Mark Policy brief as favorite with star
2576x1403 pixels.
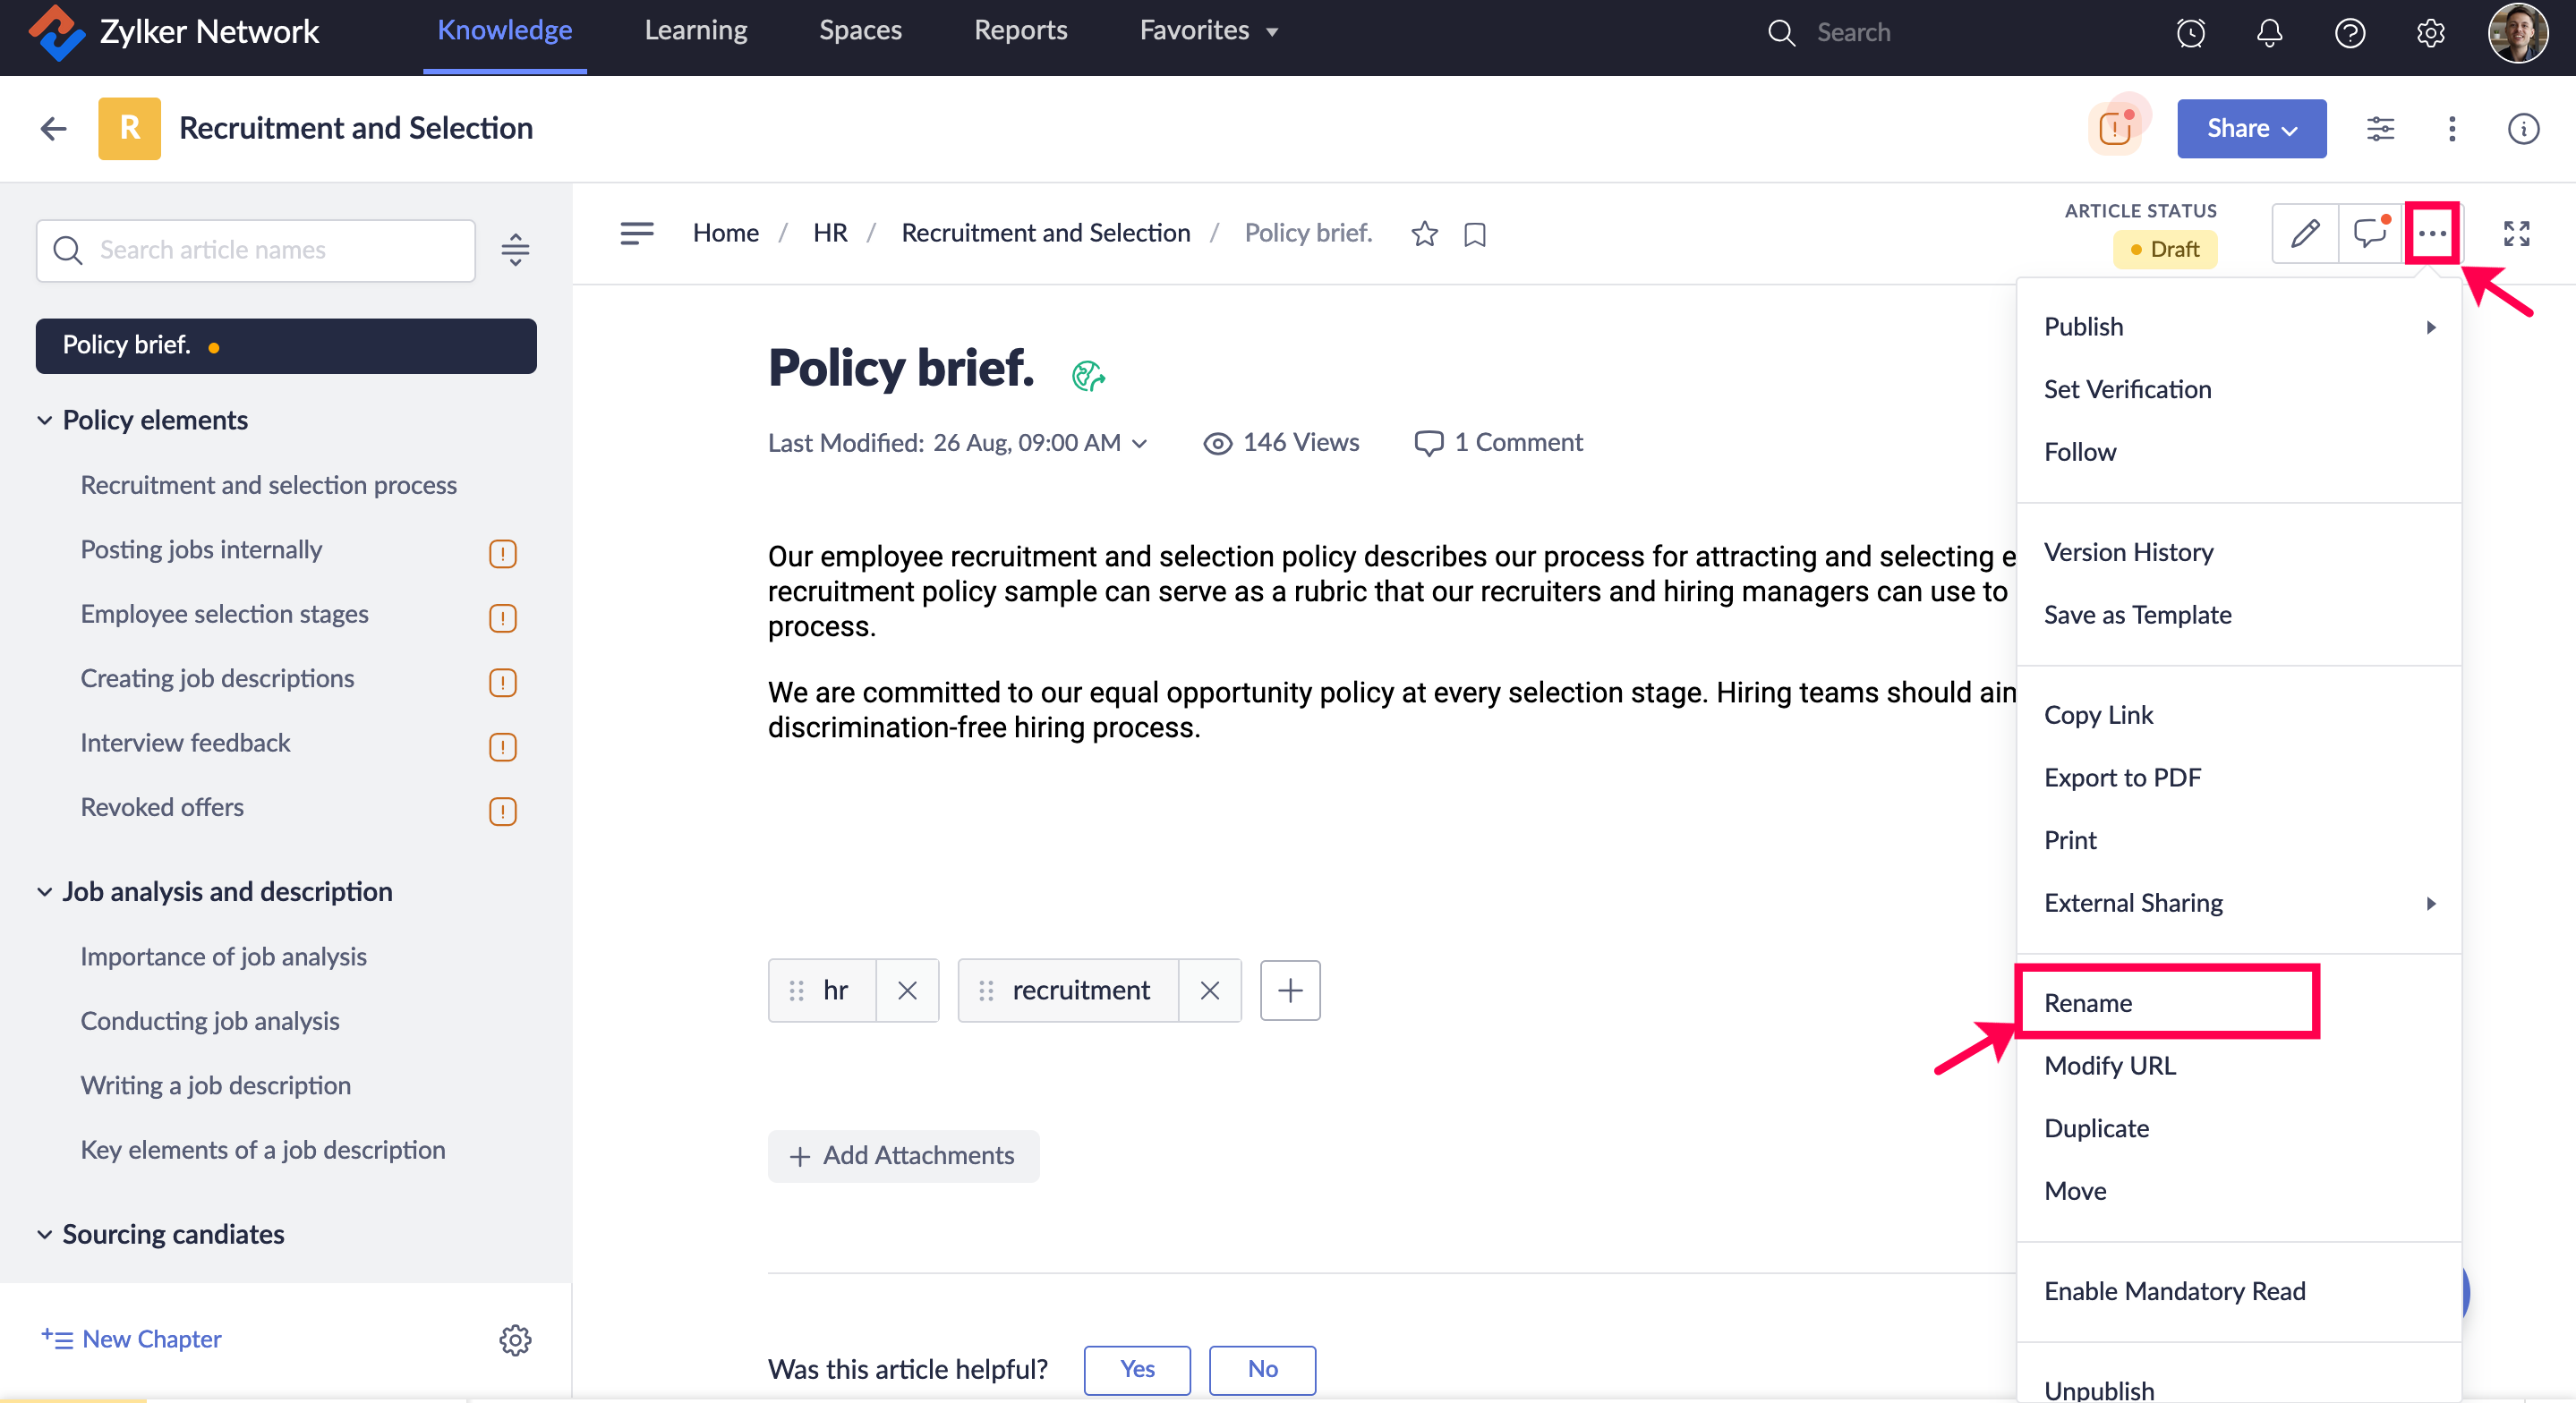[1424, 234]
